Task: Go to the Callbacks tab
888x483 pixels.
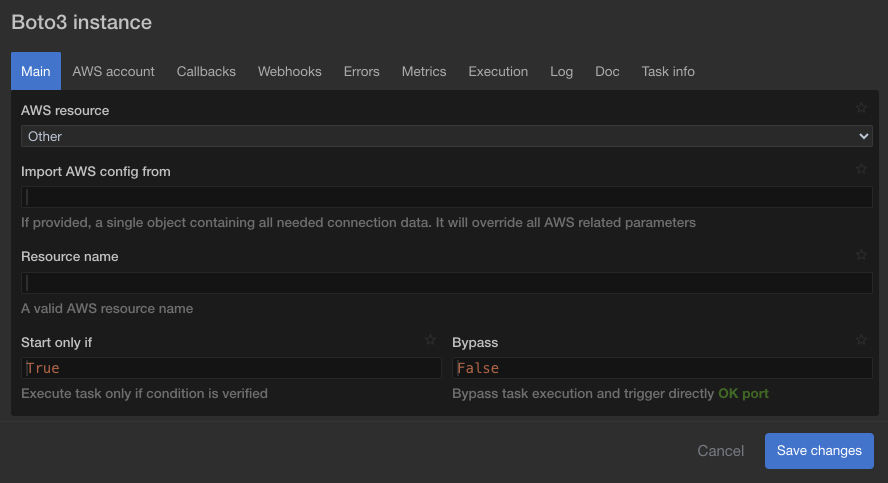Action: pyautogui.click(x=206, y=71)
